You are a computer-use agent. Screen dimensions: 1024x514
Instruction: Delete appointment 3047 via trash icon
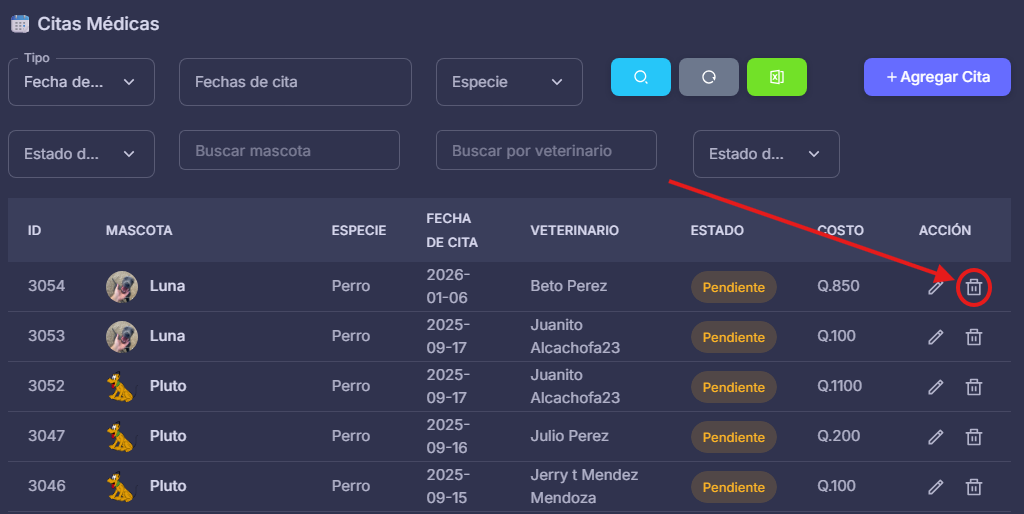(974, 437)
